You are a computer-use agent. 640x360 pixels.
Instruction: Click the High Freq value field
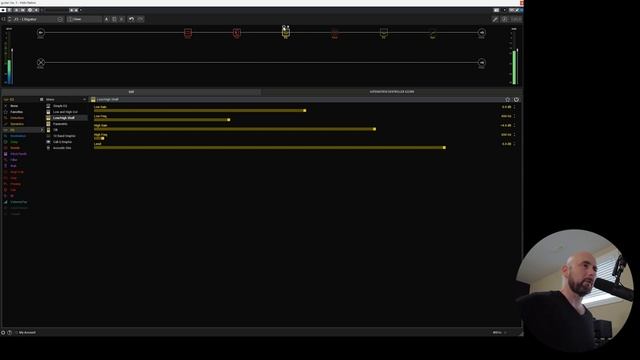(x=506, y=135)
